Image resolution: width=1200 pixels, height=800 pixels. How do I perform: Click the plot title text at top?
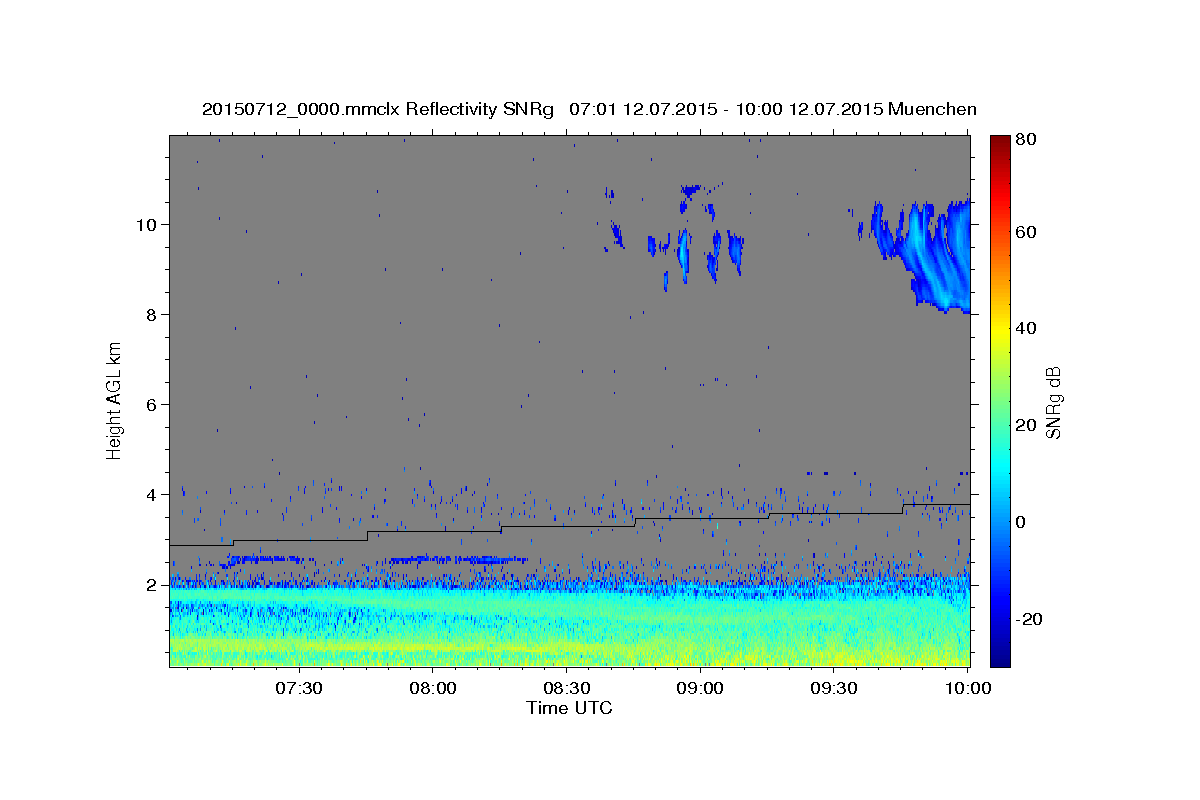(589, 109)
